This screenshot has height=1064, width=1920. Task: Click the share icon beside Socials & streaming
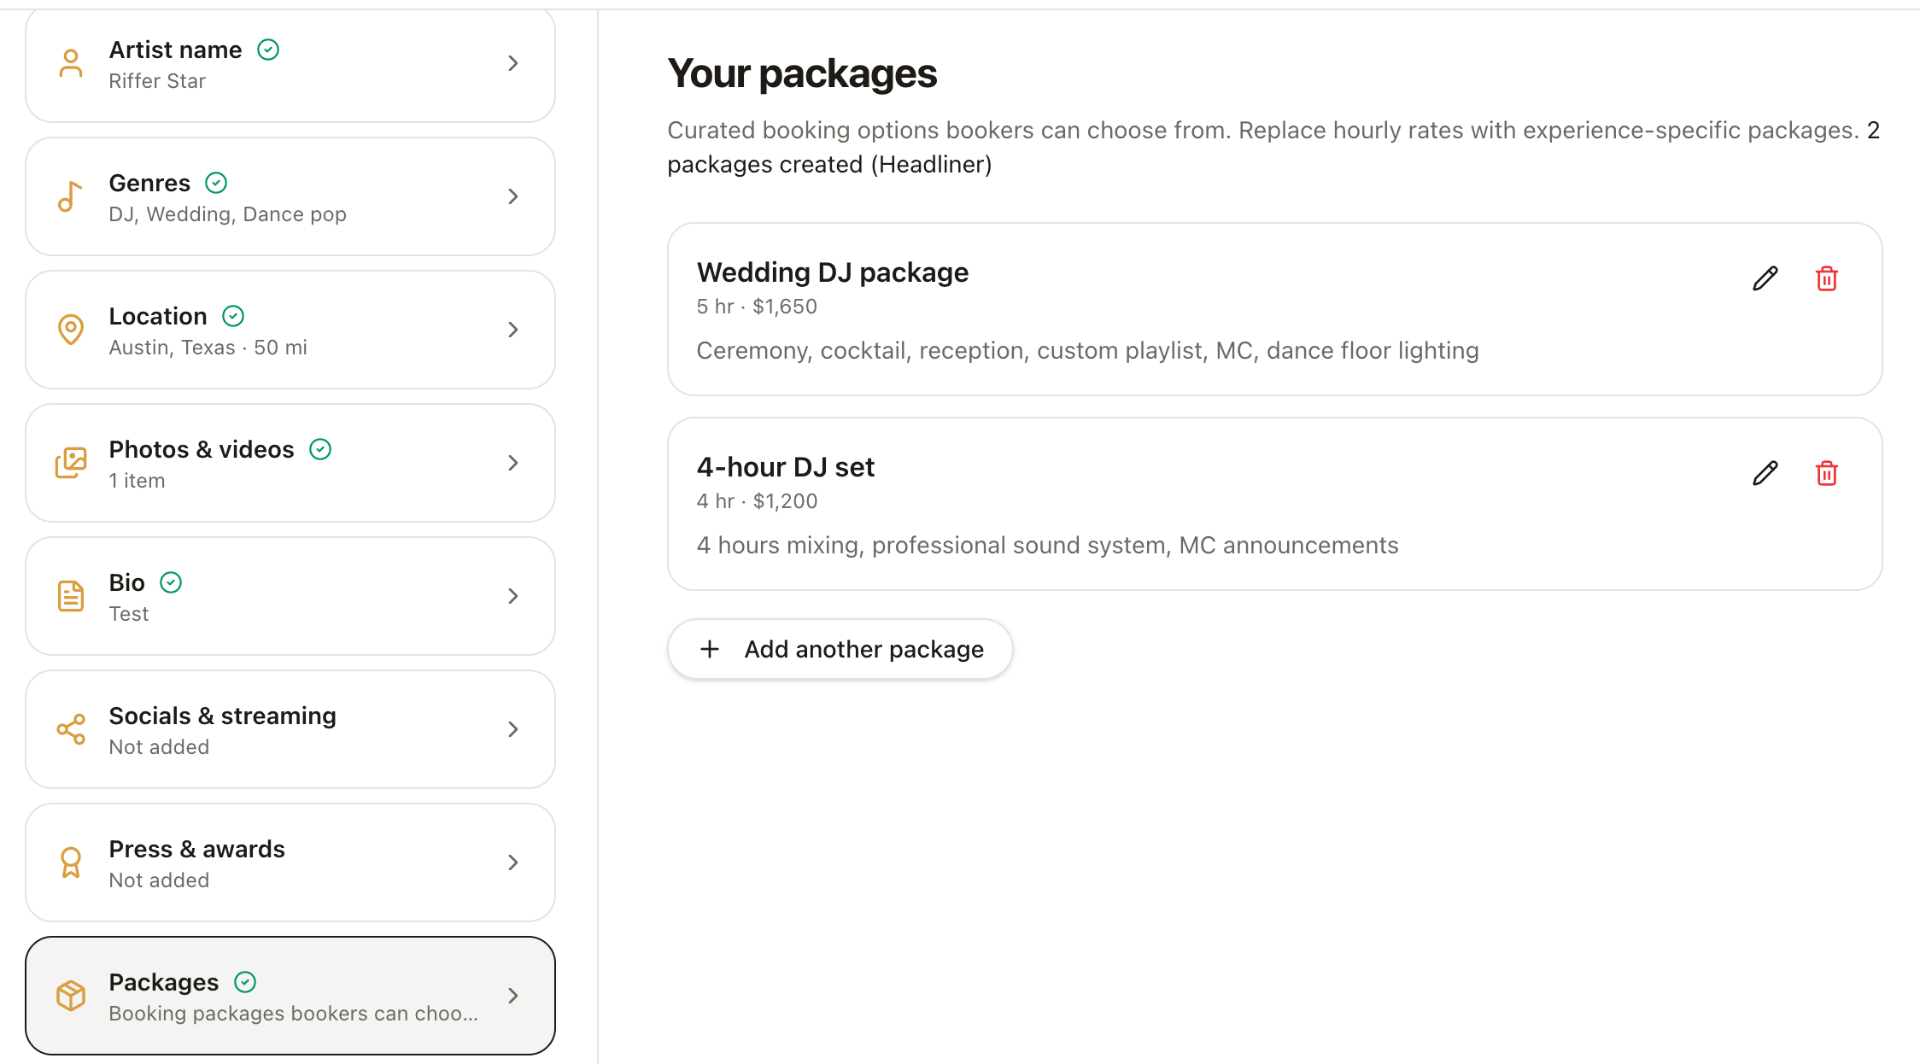pos(70,729)
